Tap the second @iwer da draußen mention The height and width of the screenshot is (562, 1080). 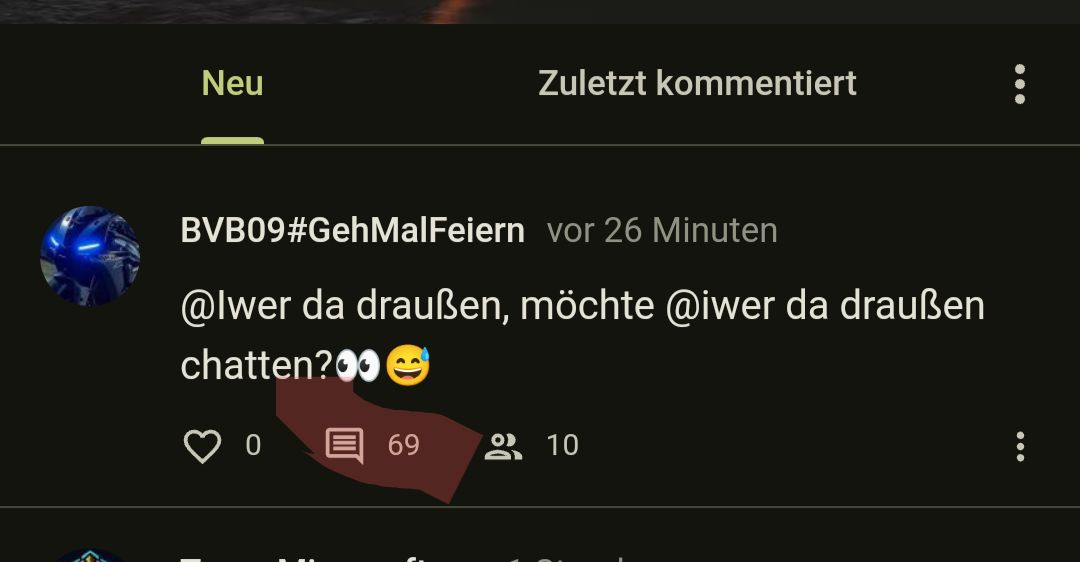click(825, 305)
